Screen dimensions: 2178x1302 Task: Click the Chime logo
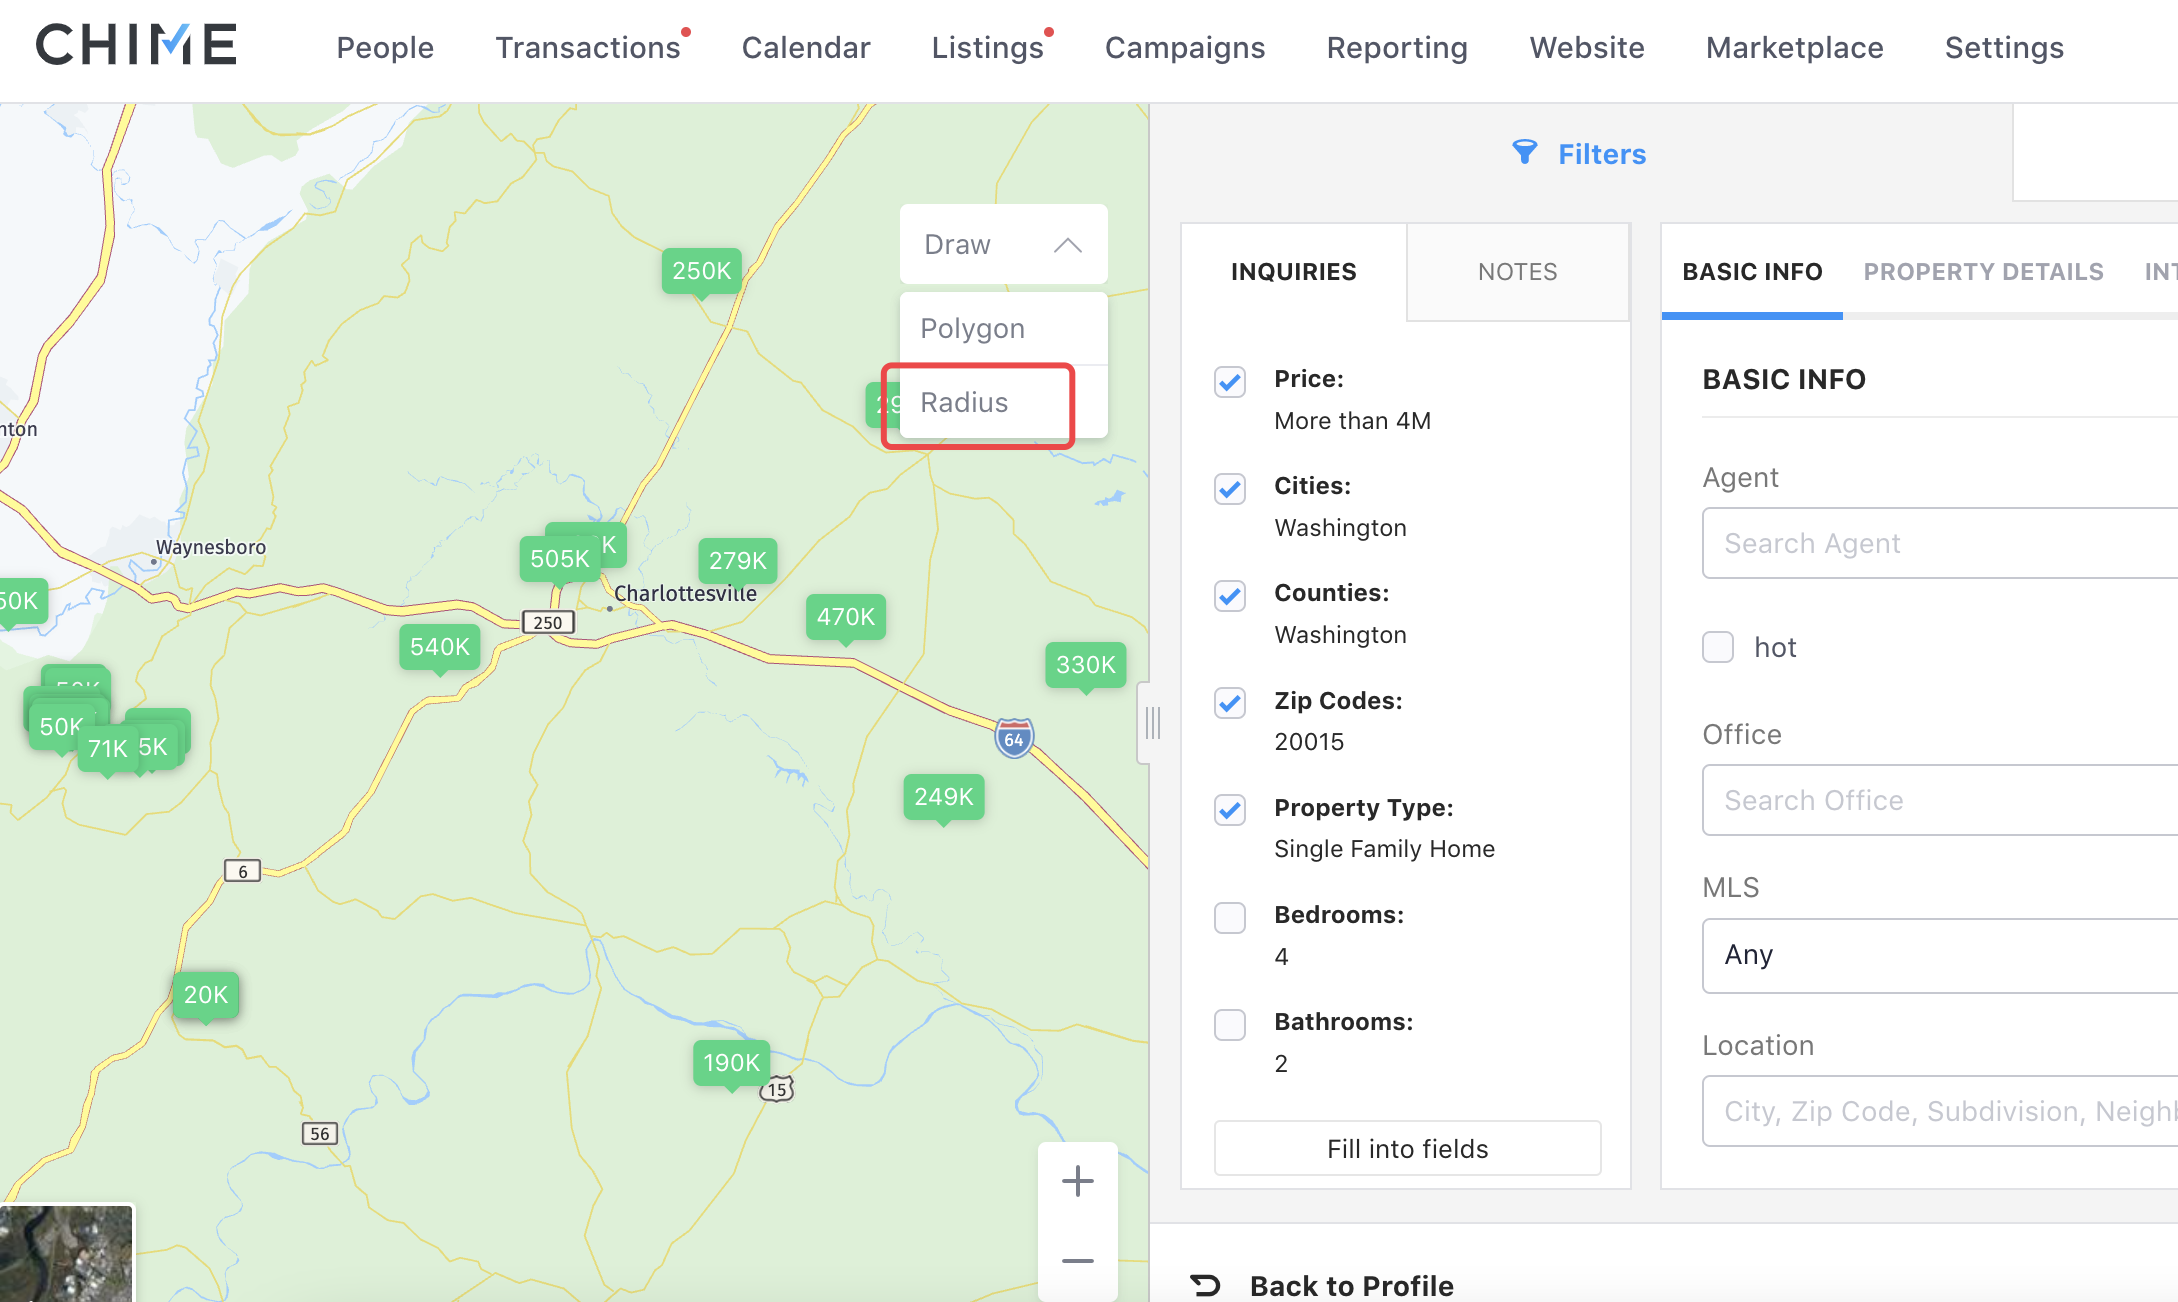pos(136,45)
